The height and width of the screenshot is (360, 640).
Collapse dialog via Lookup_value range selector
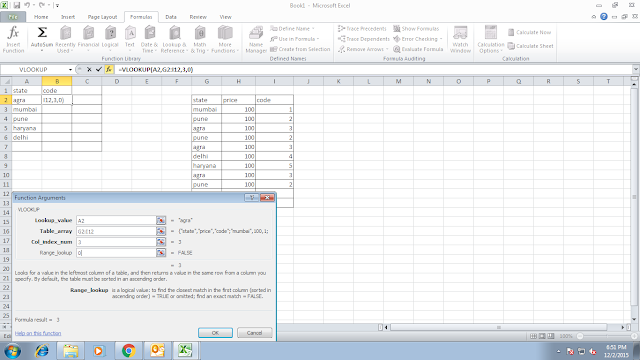tap(161, 220)
